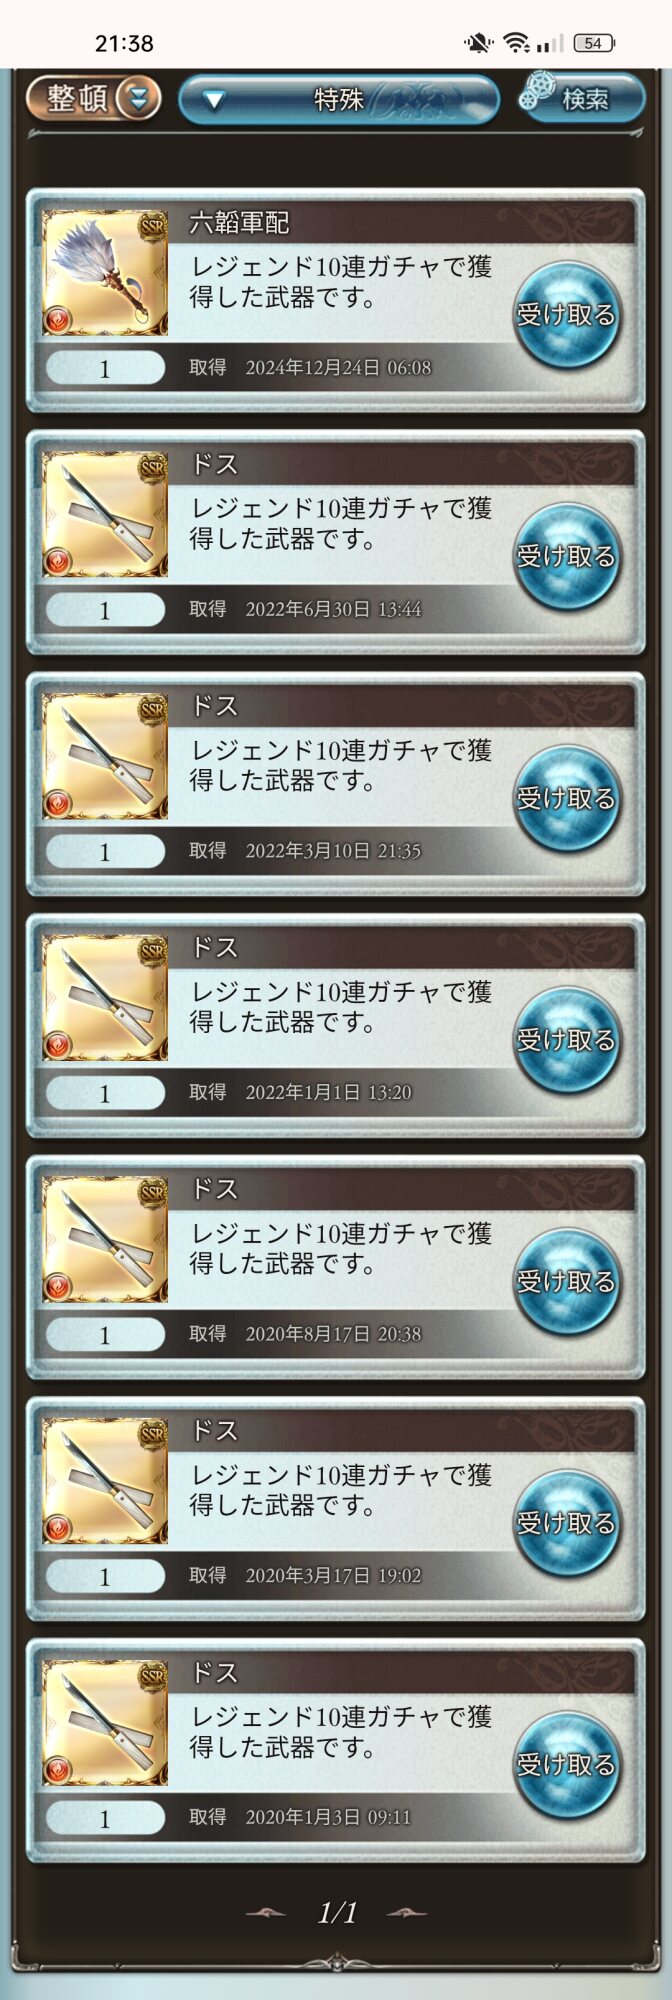The image size is (672, 2000).
Task: Claim the ドス from 2022年6月30日
Action: click(566, 557)
